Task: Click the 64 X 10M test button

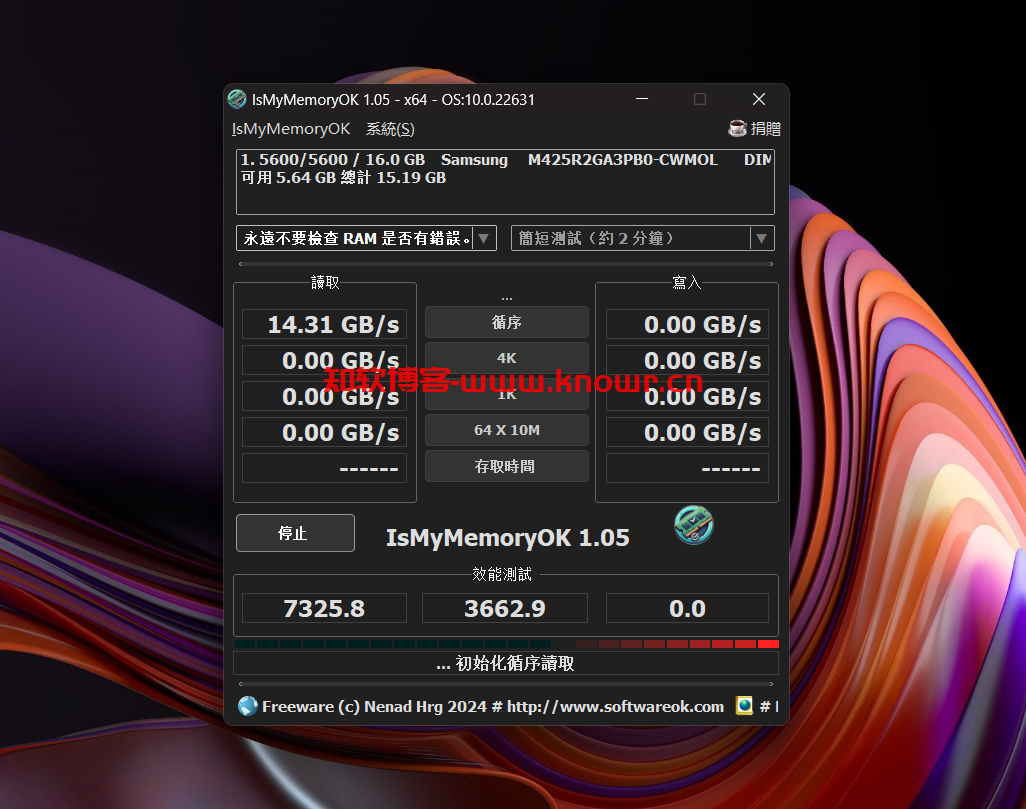Action: pos(506,430)
